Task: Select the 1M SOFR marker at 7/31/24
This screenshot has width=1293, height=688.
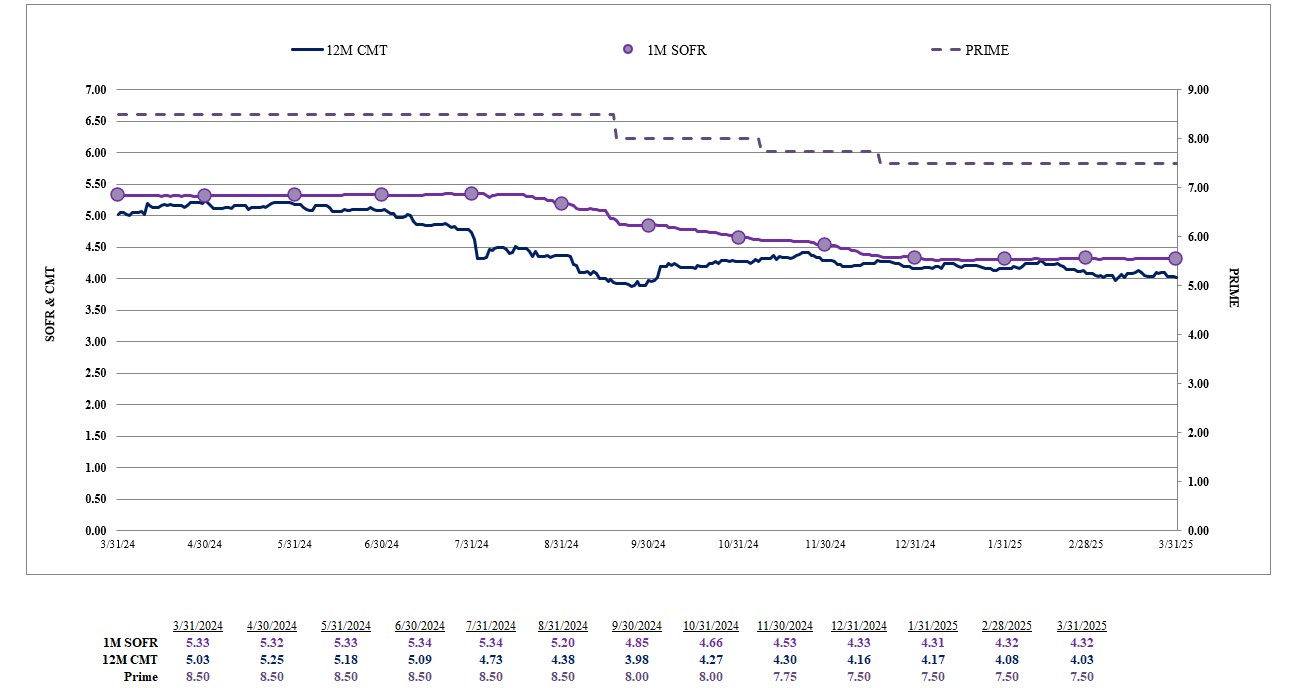Action: (472, 193)
